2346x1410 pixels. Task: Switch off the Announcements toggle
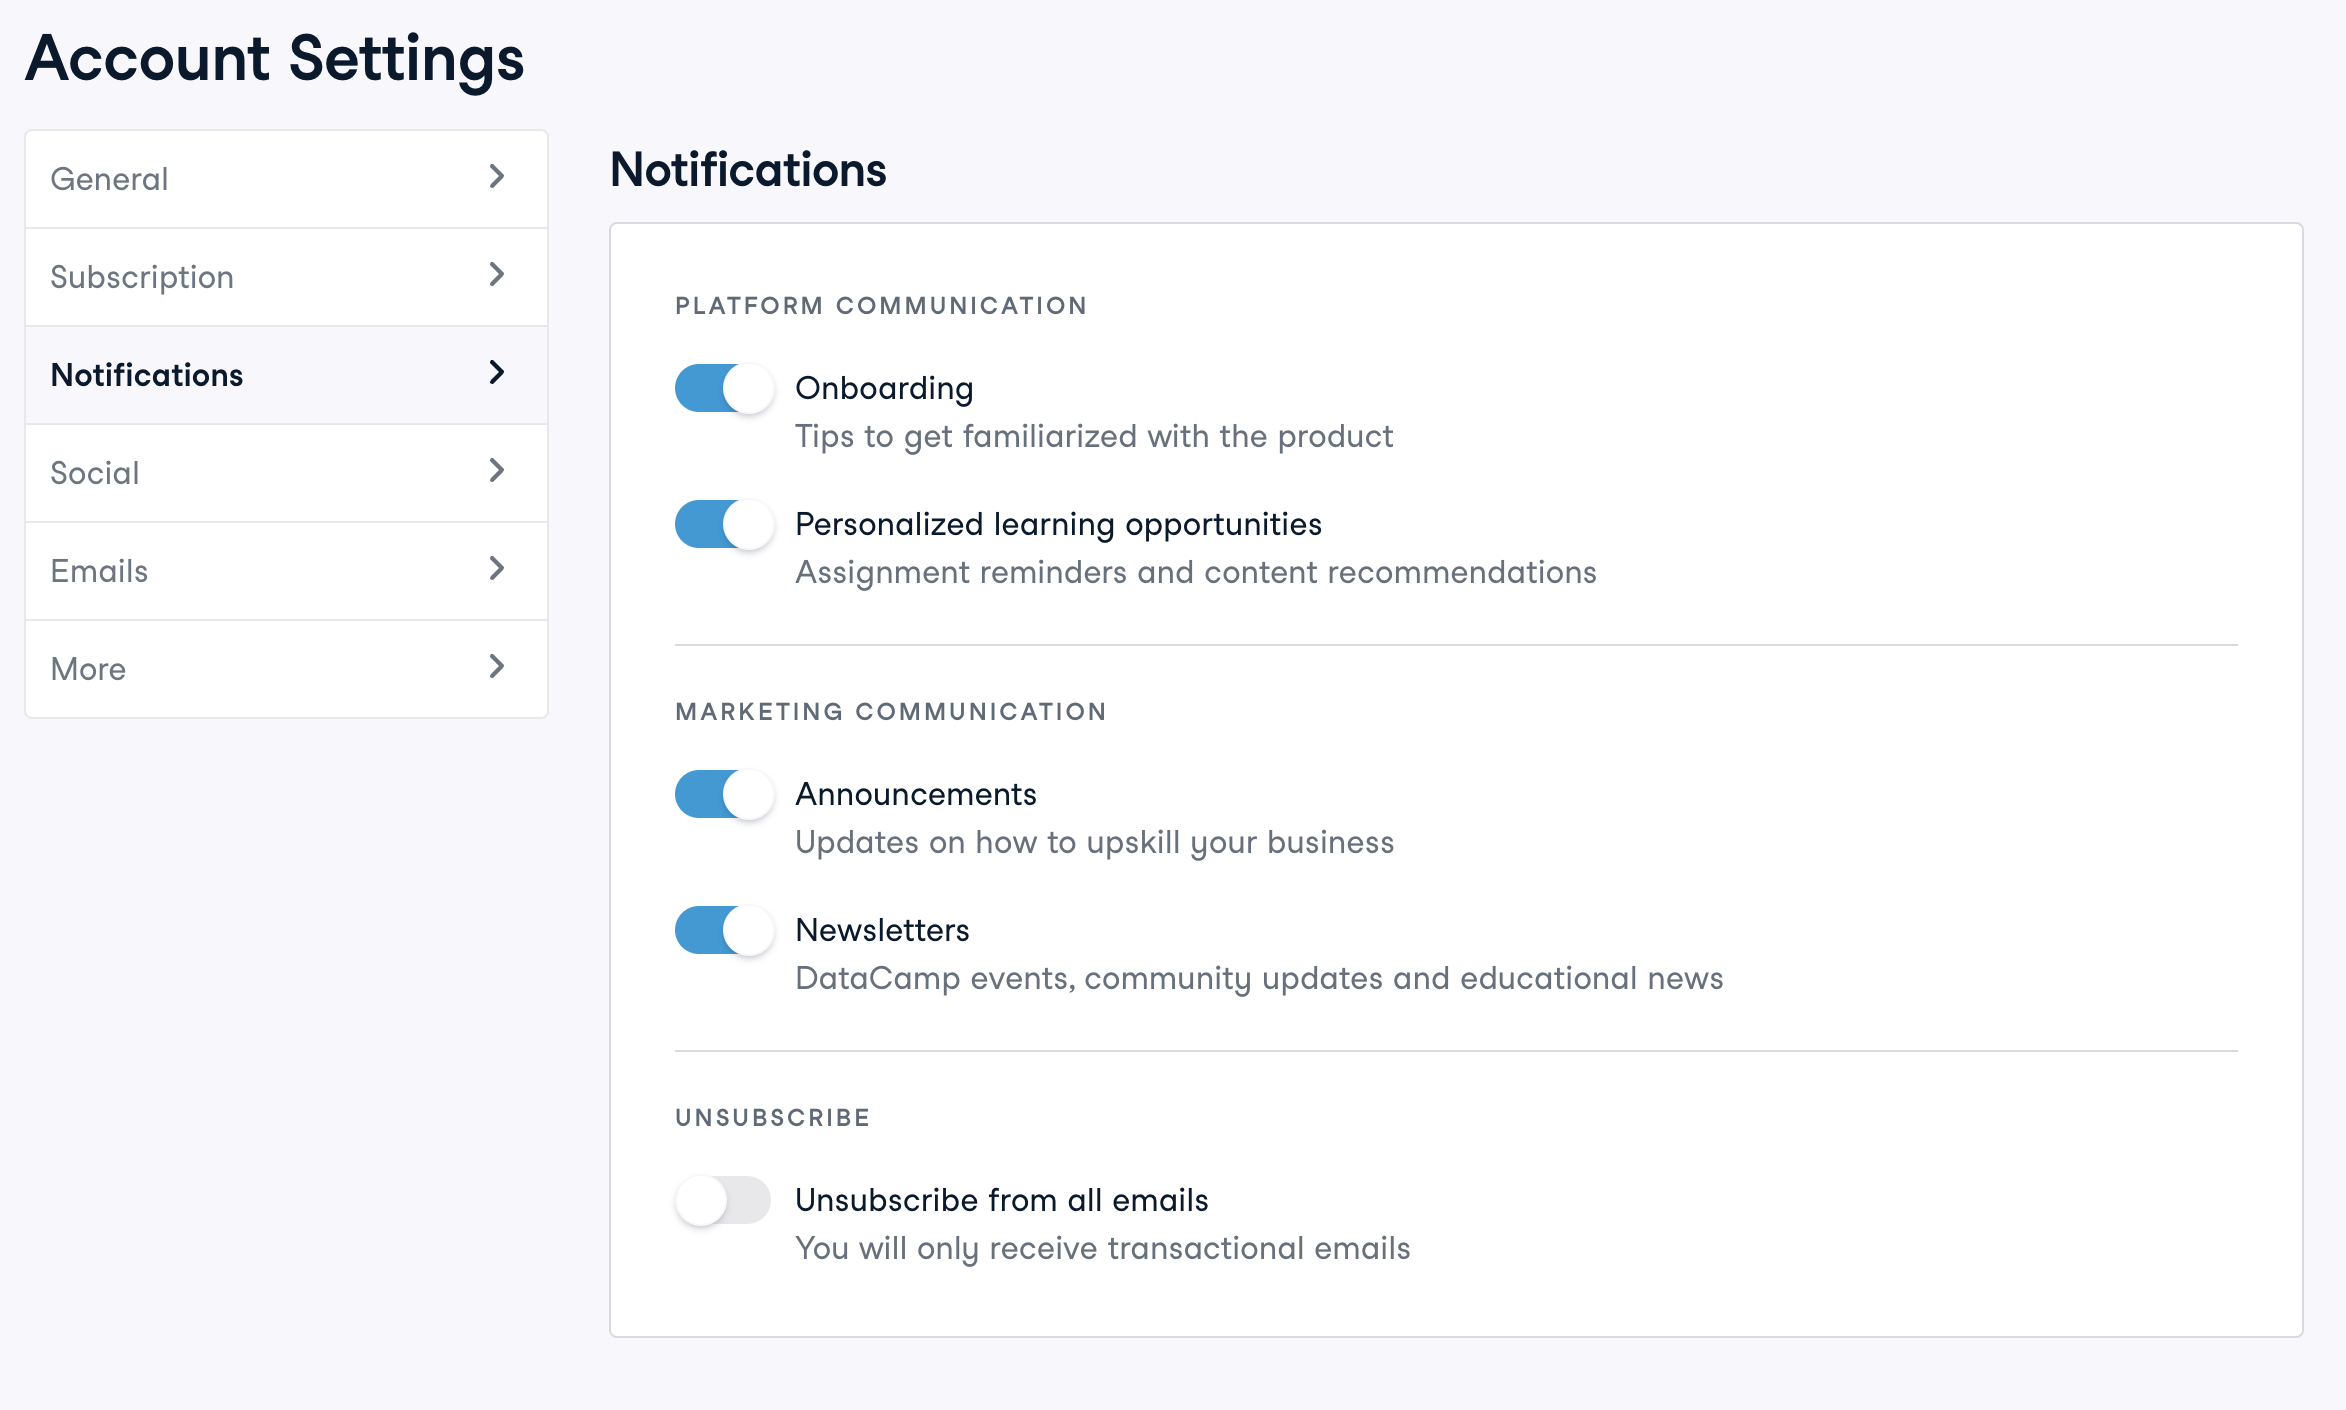point(724,795)
